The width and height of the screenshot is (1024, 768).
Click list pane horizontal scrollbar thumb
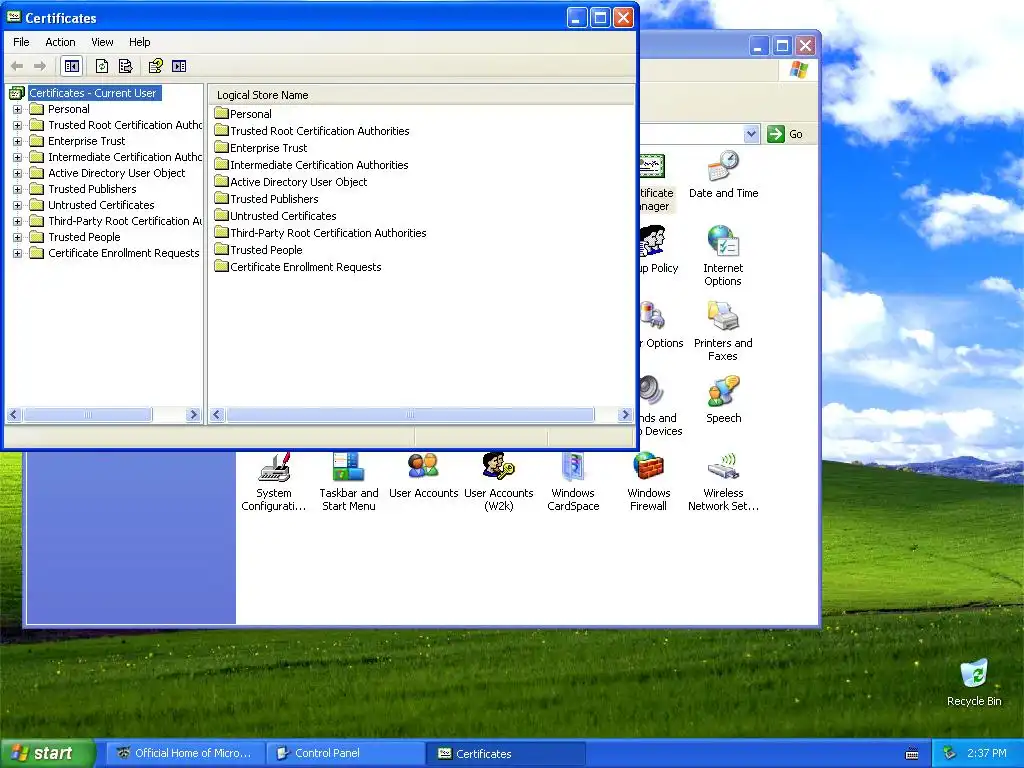[410, 415]
